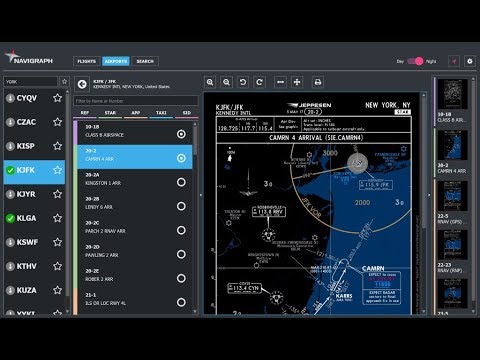
Task: Click the download icon for KISP
Action: (x=10, y=146)
